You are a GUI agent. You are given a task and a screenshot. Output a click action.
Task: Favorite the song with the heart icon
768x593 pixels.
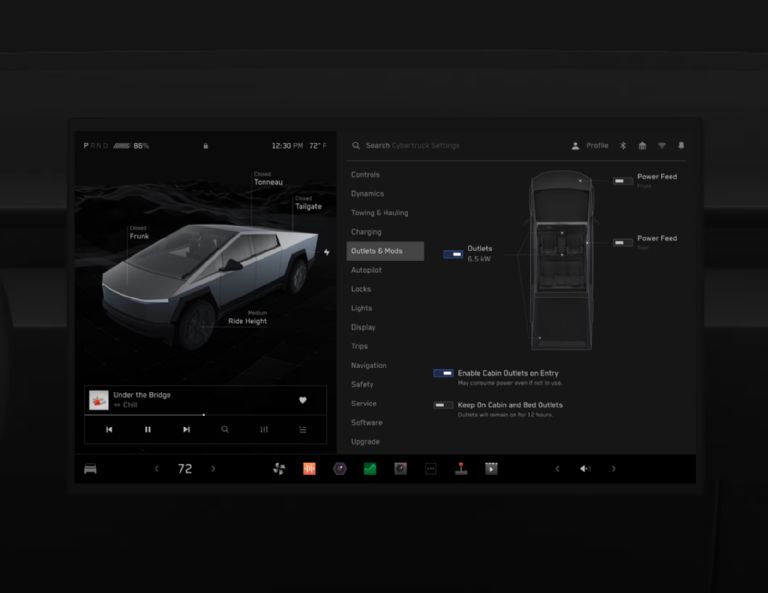(303, 400)
